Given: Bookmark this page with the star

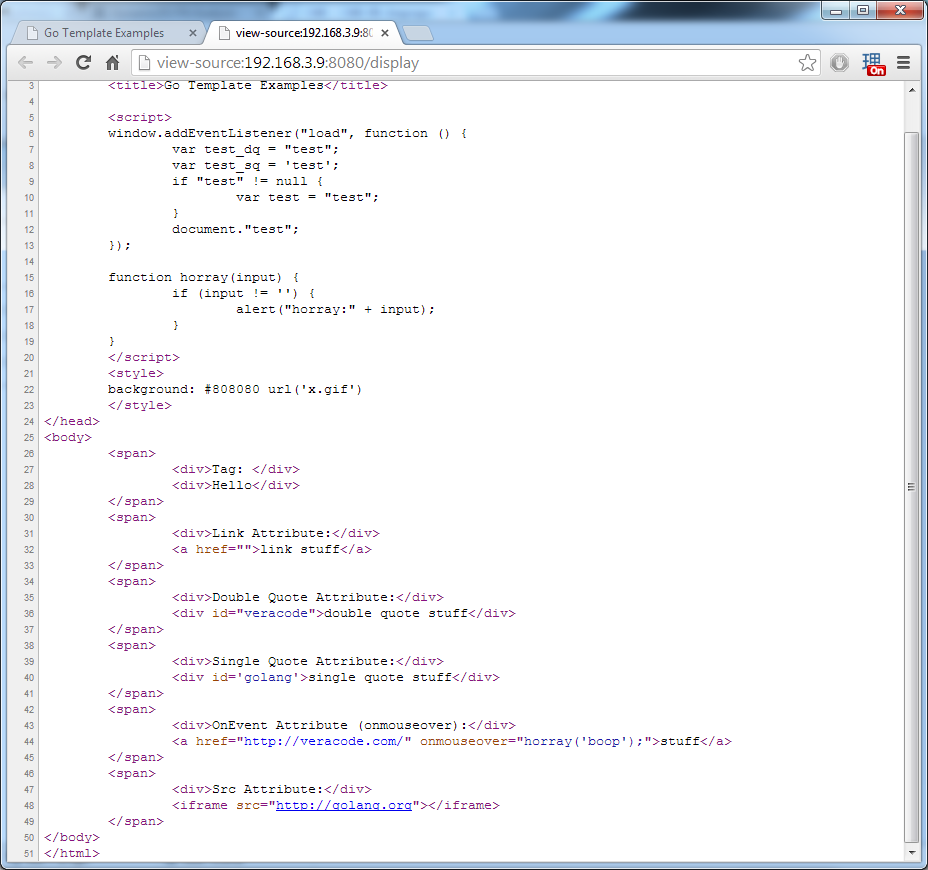Looking at the screenshot, I should point(807,63).
